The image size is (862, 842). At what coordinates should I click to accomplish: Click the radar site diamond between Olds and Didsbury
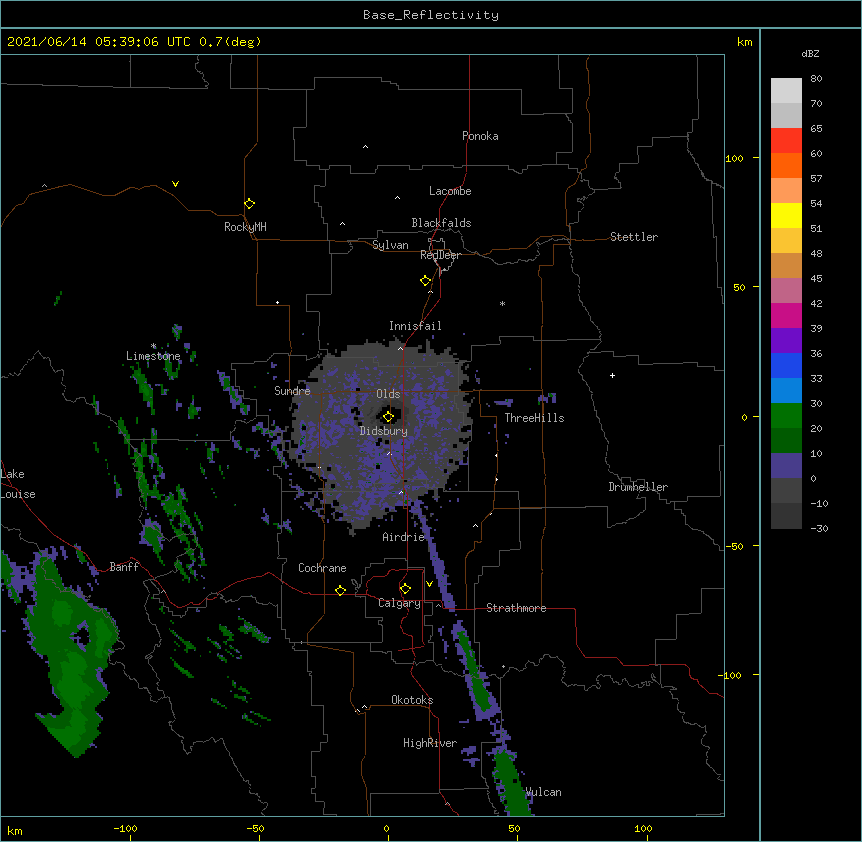[388, 417]
